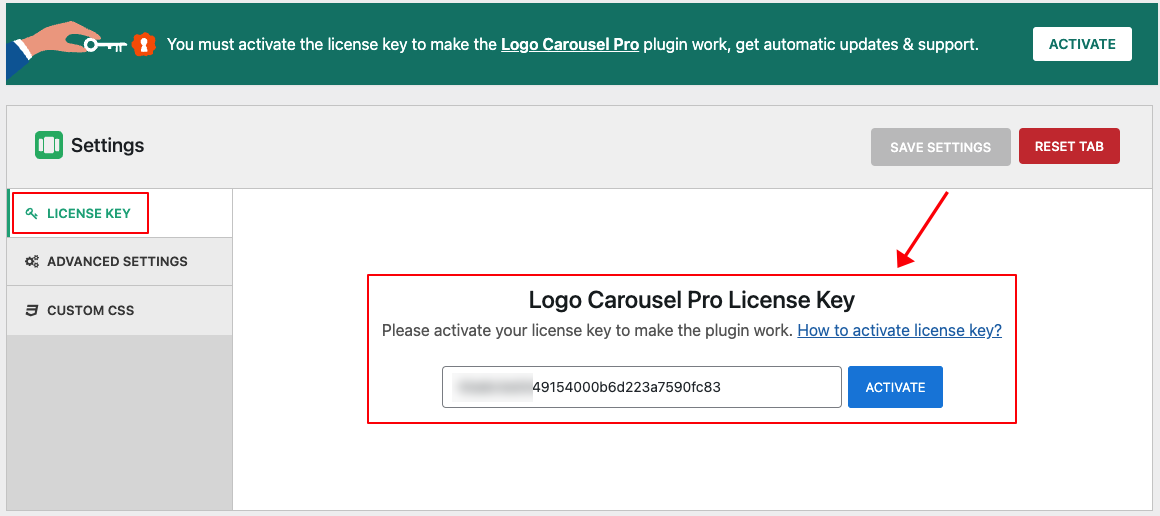Open the Custom CSS tab
Image resolution: width=1160 pixels, height=516 pixels.
(x=90, y=311)
